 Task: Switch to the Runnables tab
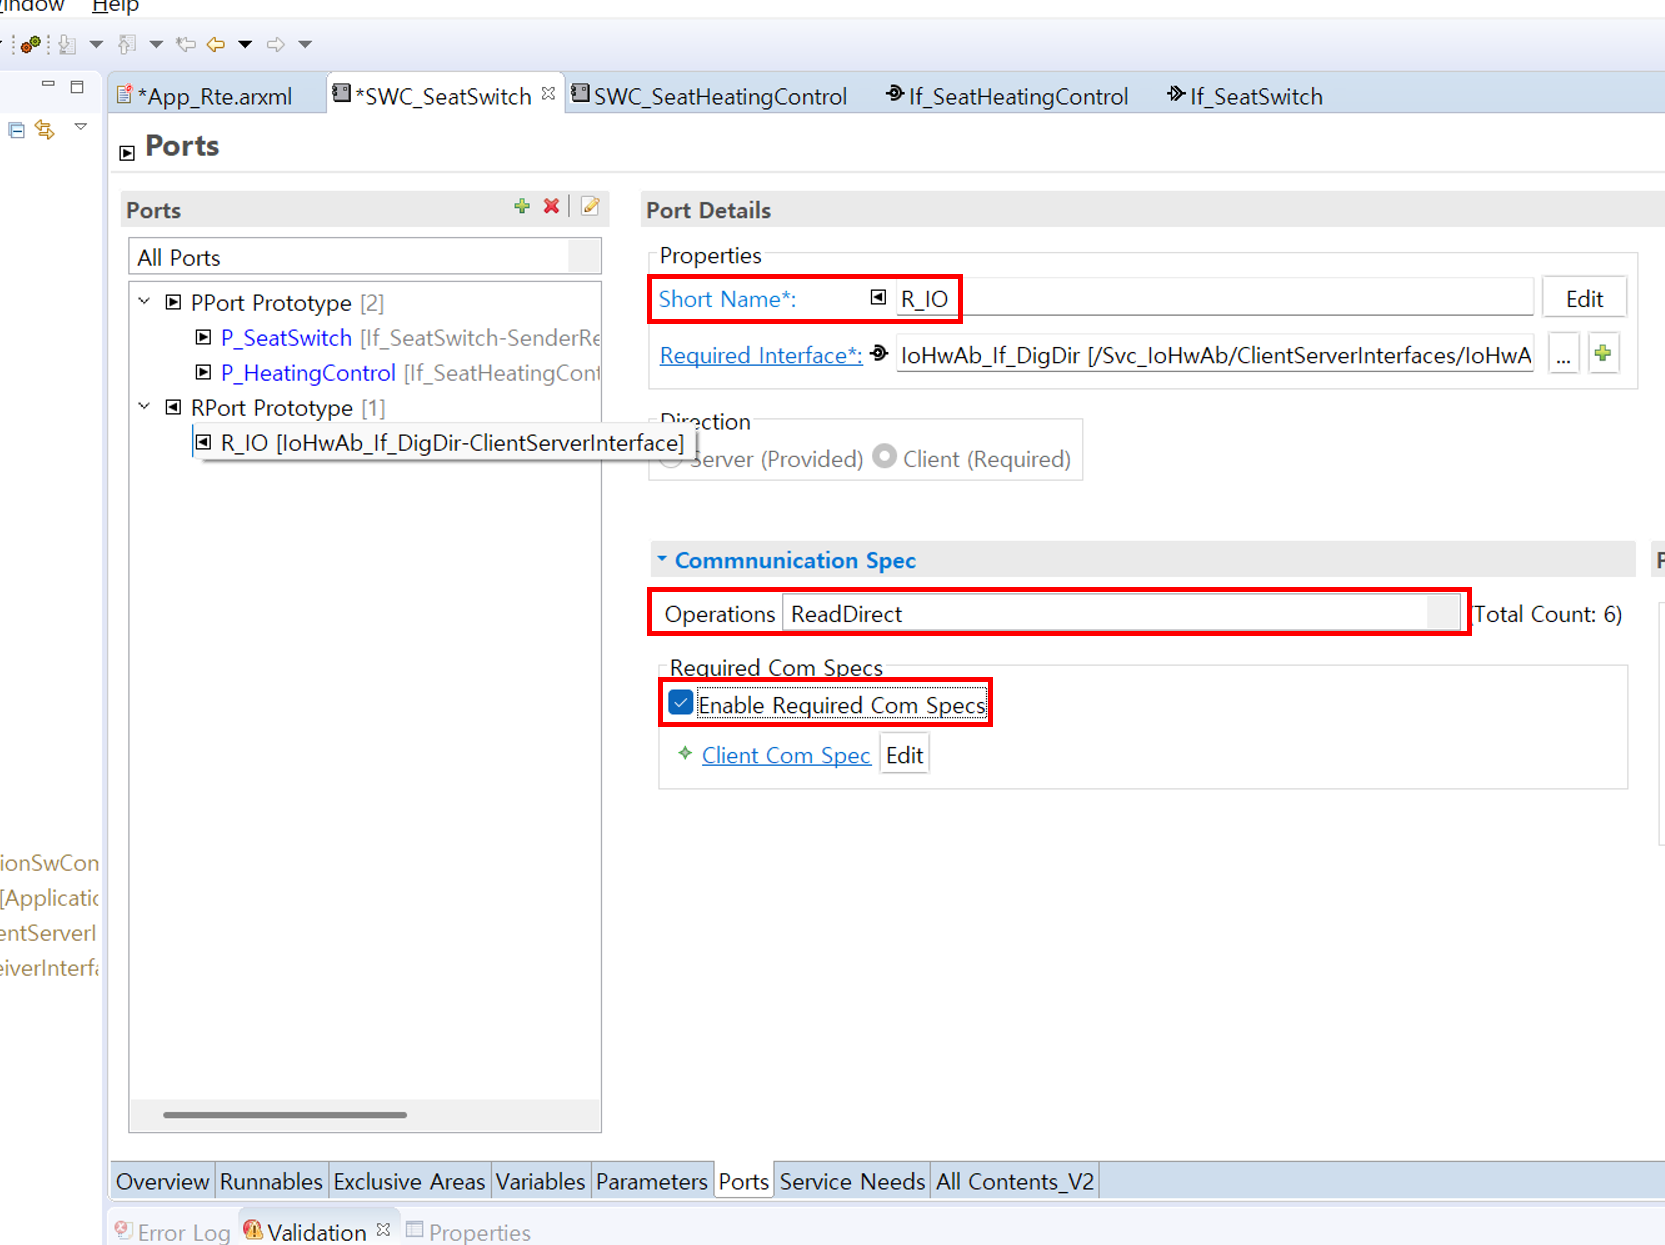click(271, 1181)
